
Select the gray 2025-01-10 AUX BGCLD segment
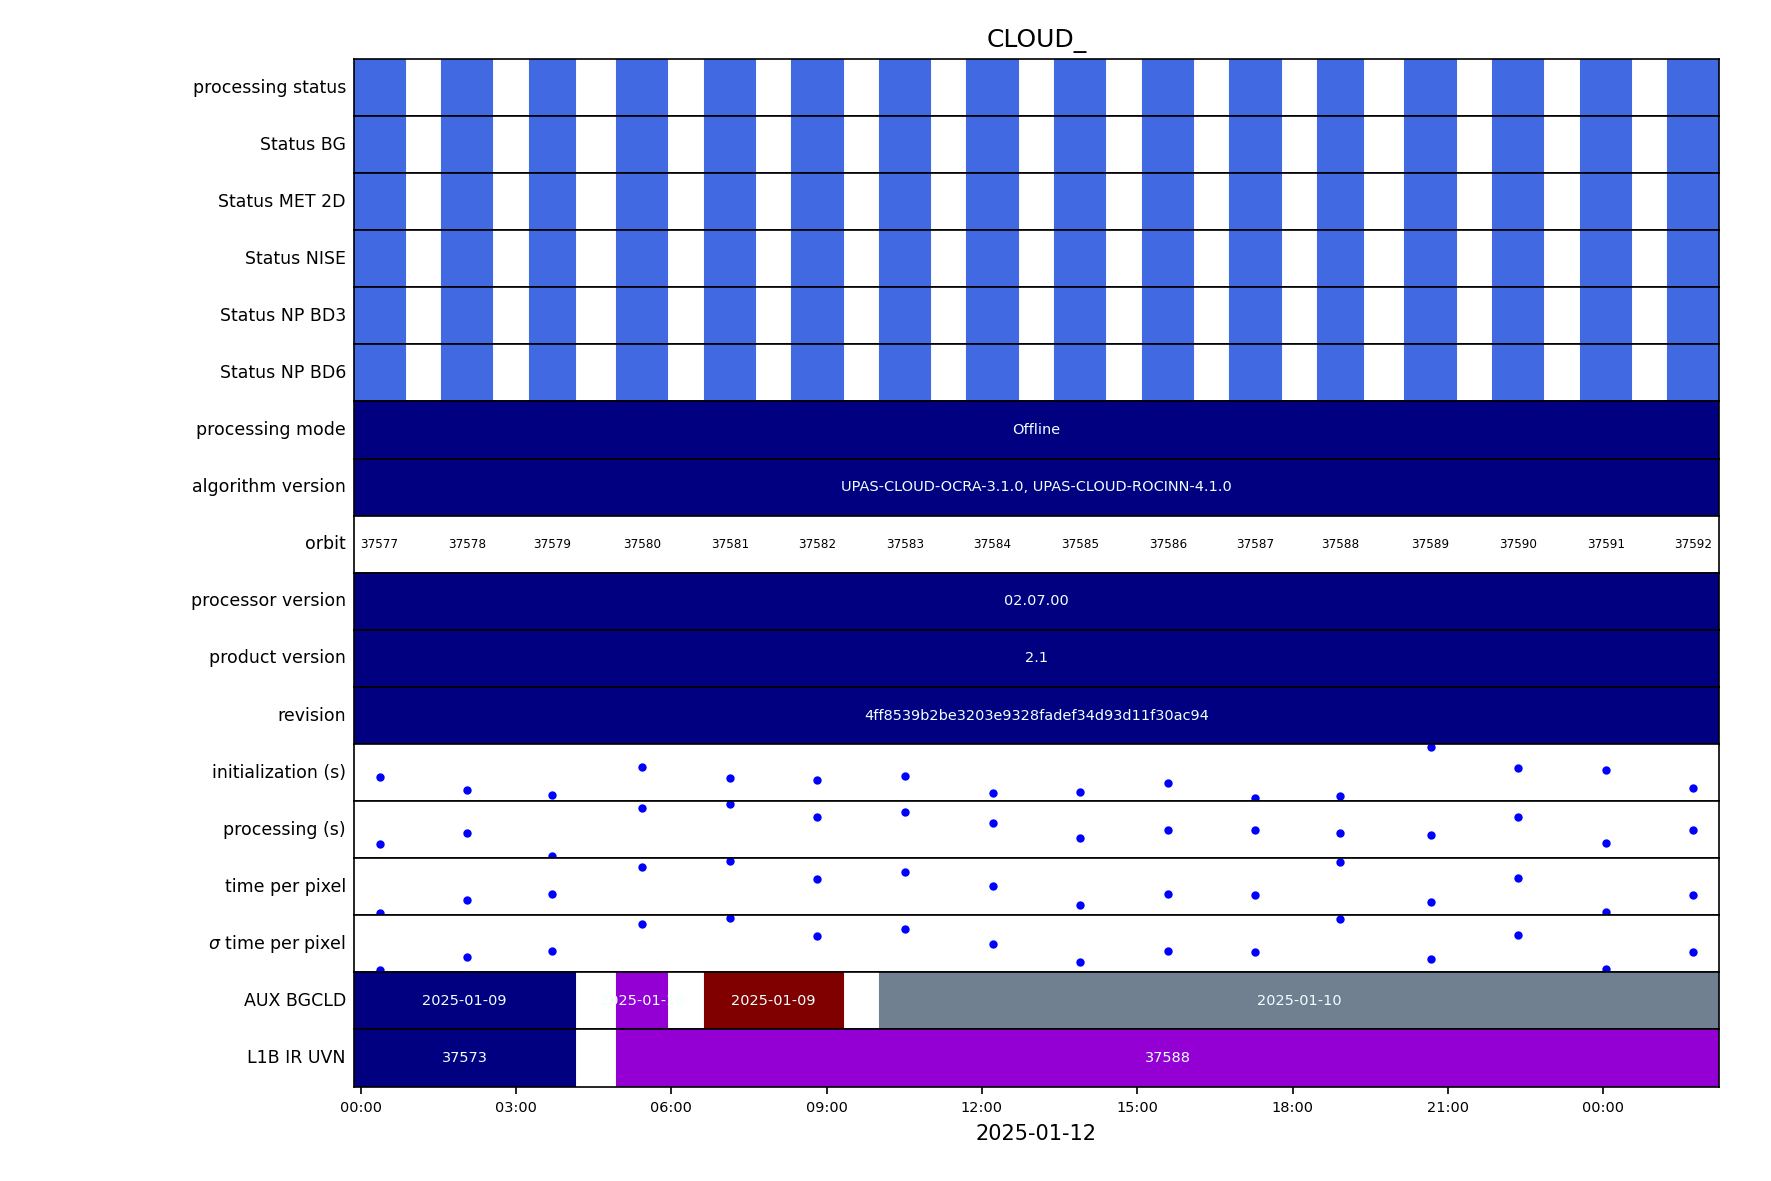coord(1298,1000)
